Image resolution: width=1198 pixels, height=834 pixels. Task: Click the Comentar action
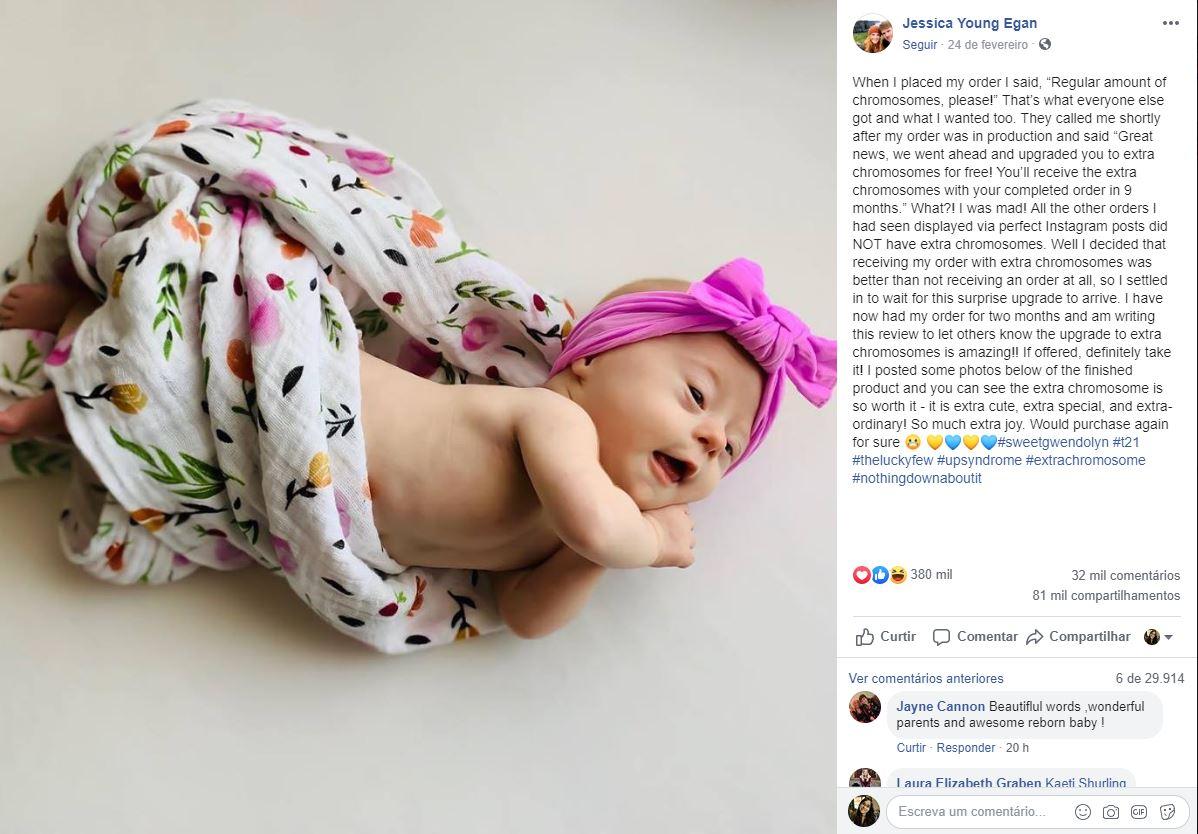tap(975, 637)
